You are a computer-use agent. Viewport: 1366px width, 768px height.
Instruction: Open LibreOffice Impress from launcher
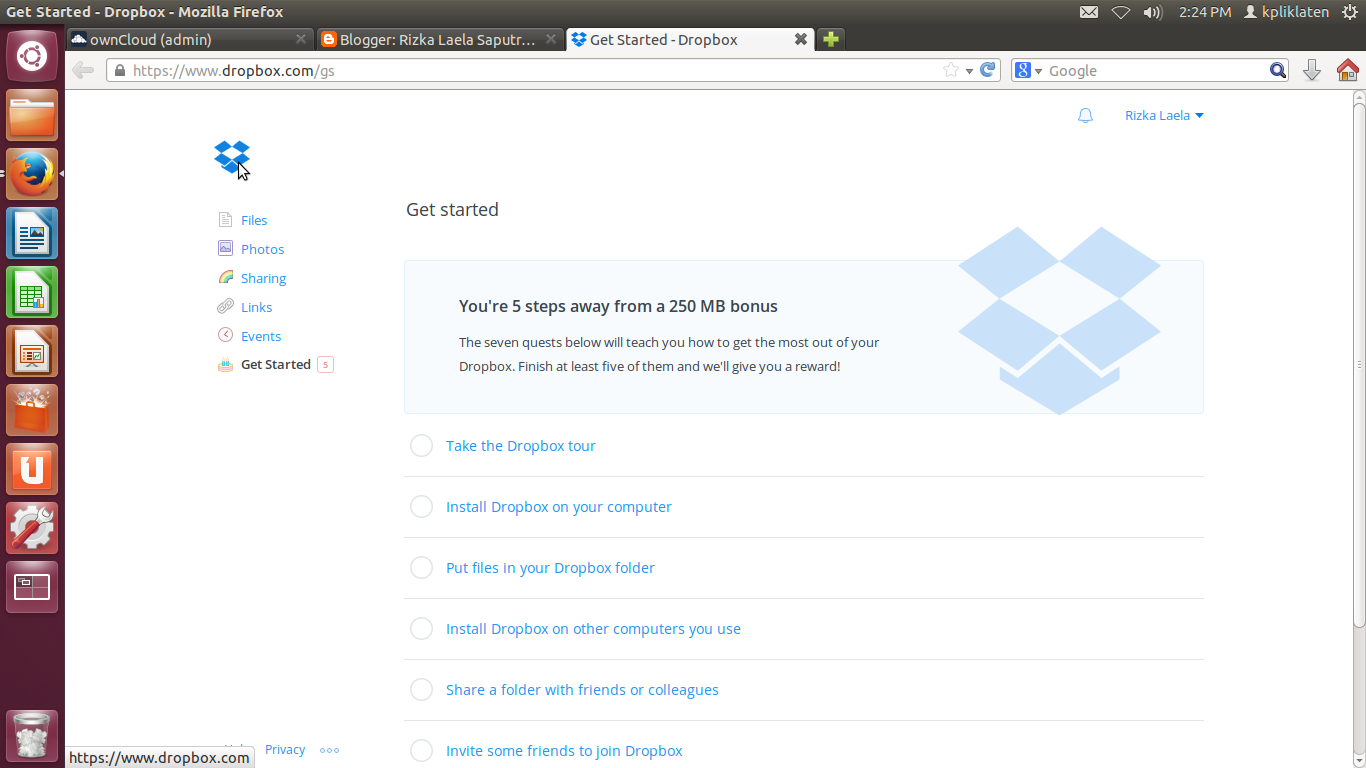32,352
